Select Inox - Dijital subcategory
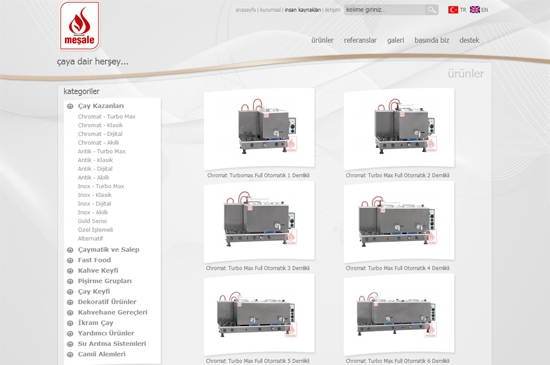 [95, 204]
